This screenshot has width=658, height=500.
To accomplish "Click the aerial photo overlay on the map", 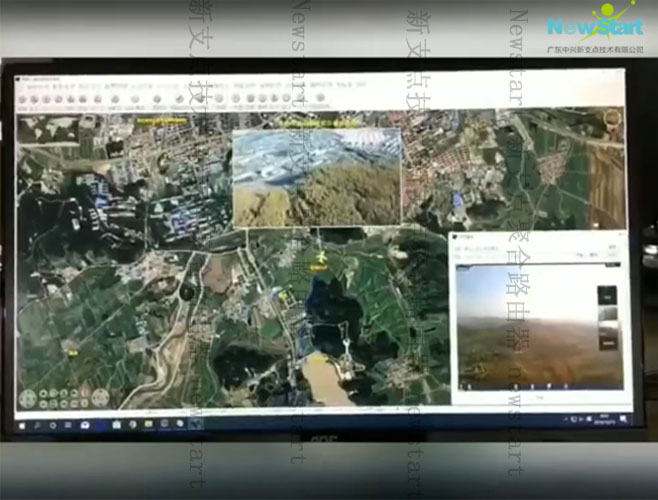I will pos(317,178).
